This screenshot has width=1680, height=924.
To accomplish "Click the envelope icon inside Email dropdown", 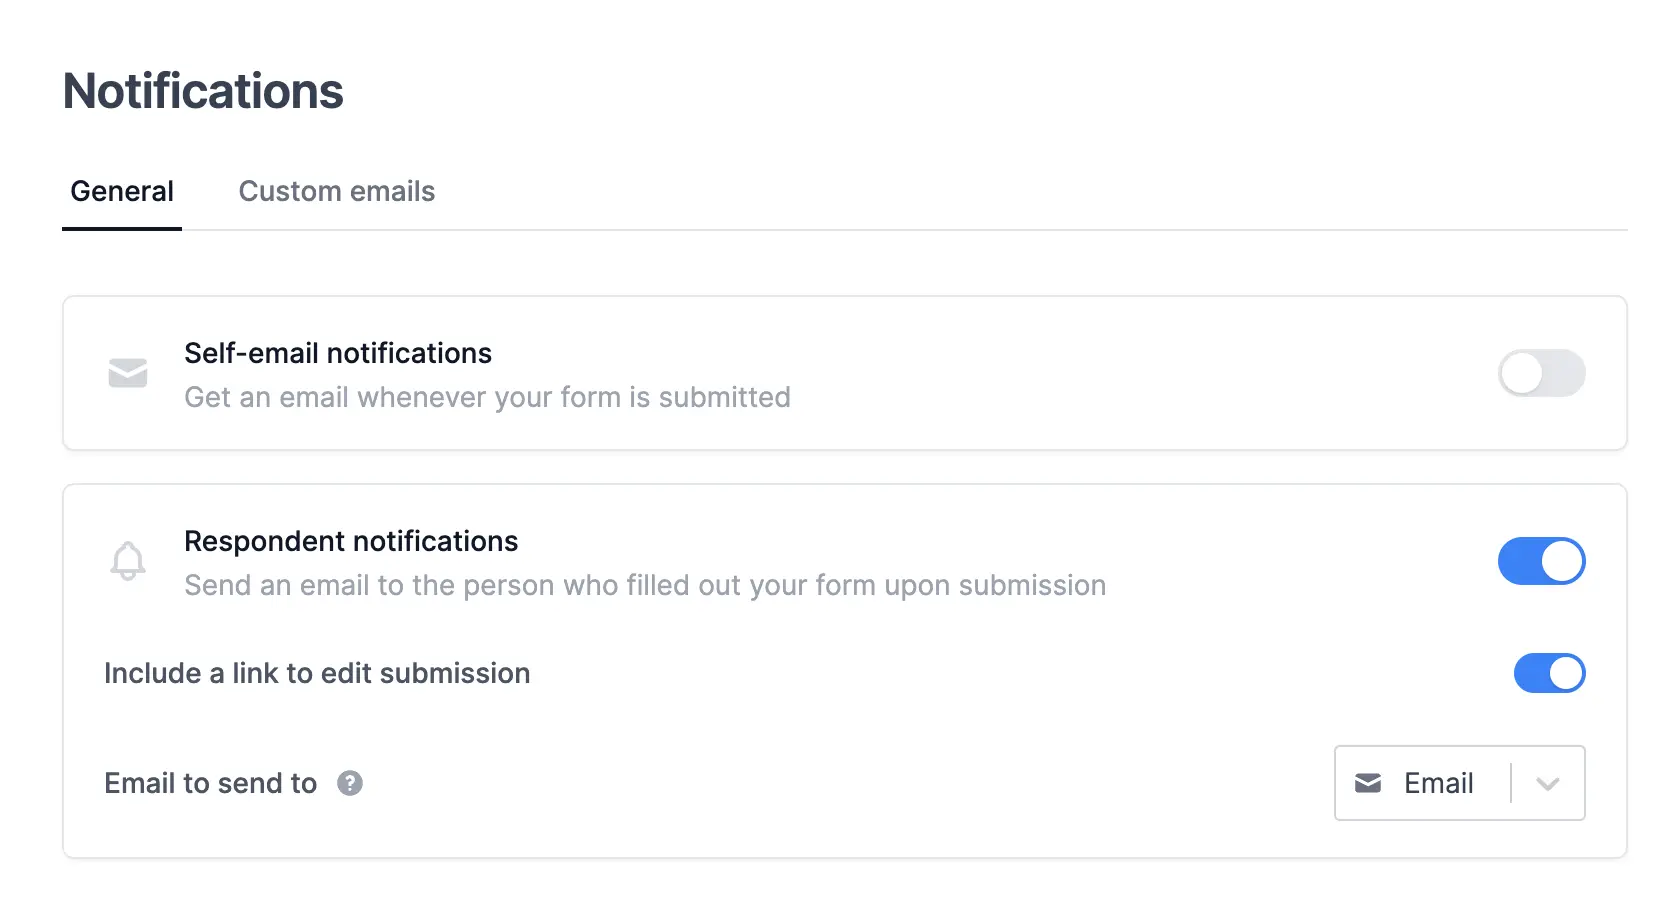I will click(1368, 783).
